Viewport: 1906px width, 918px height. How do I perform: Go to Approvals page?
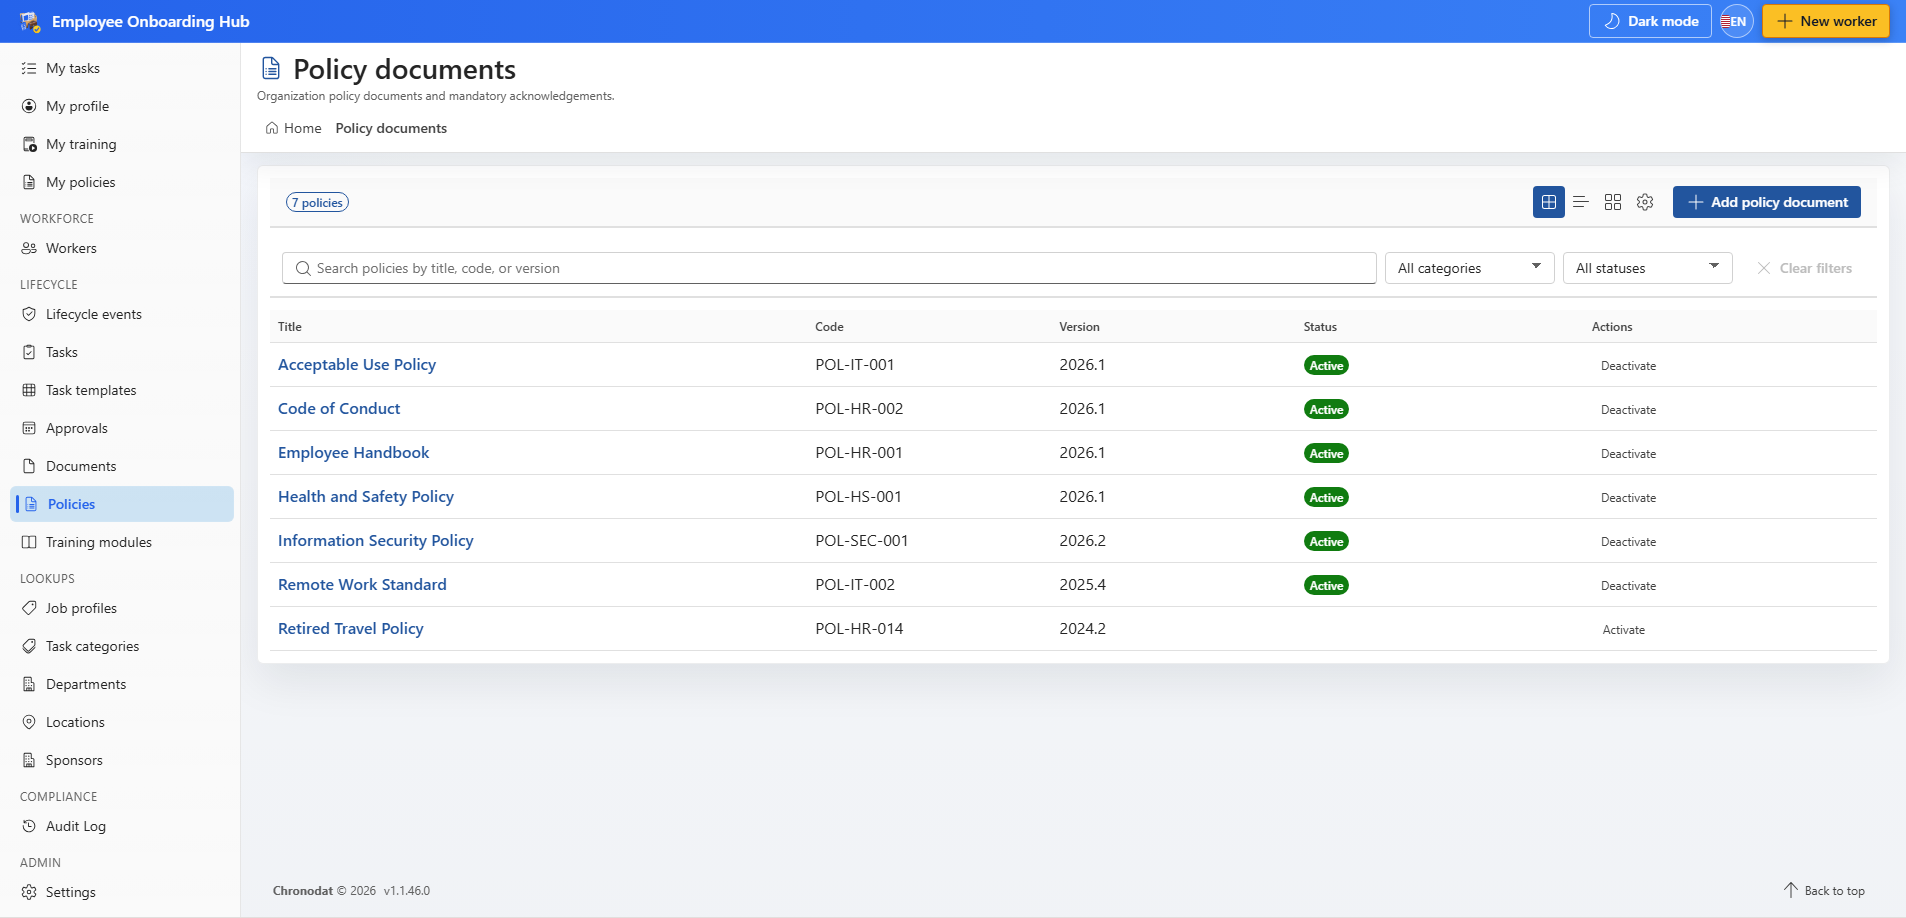click(122, 428)
